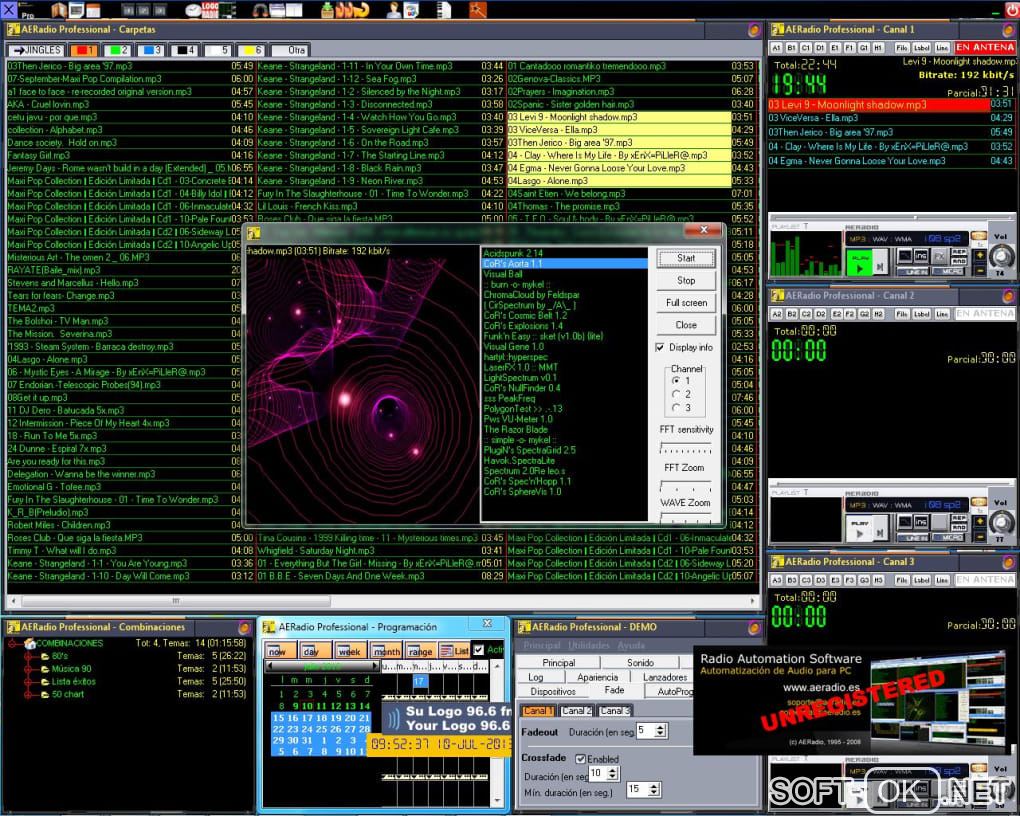
Task: Expand the 80's combination folder
Action: (x=30, y=656)
